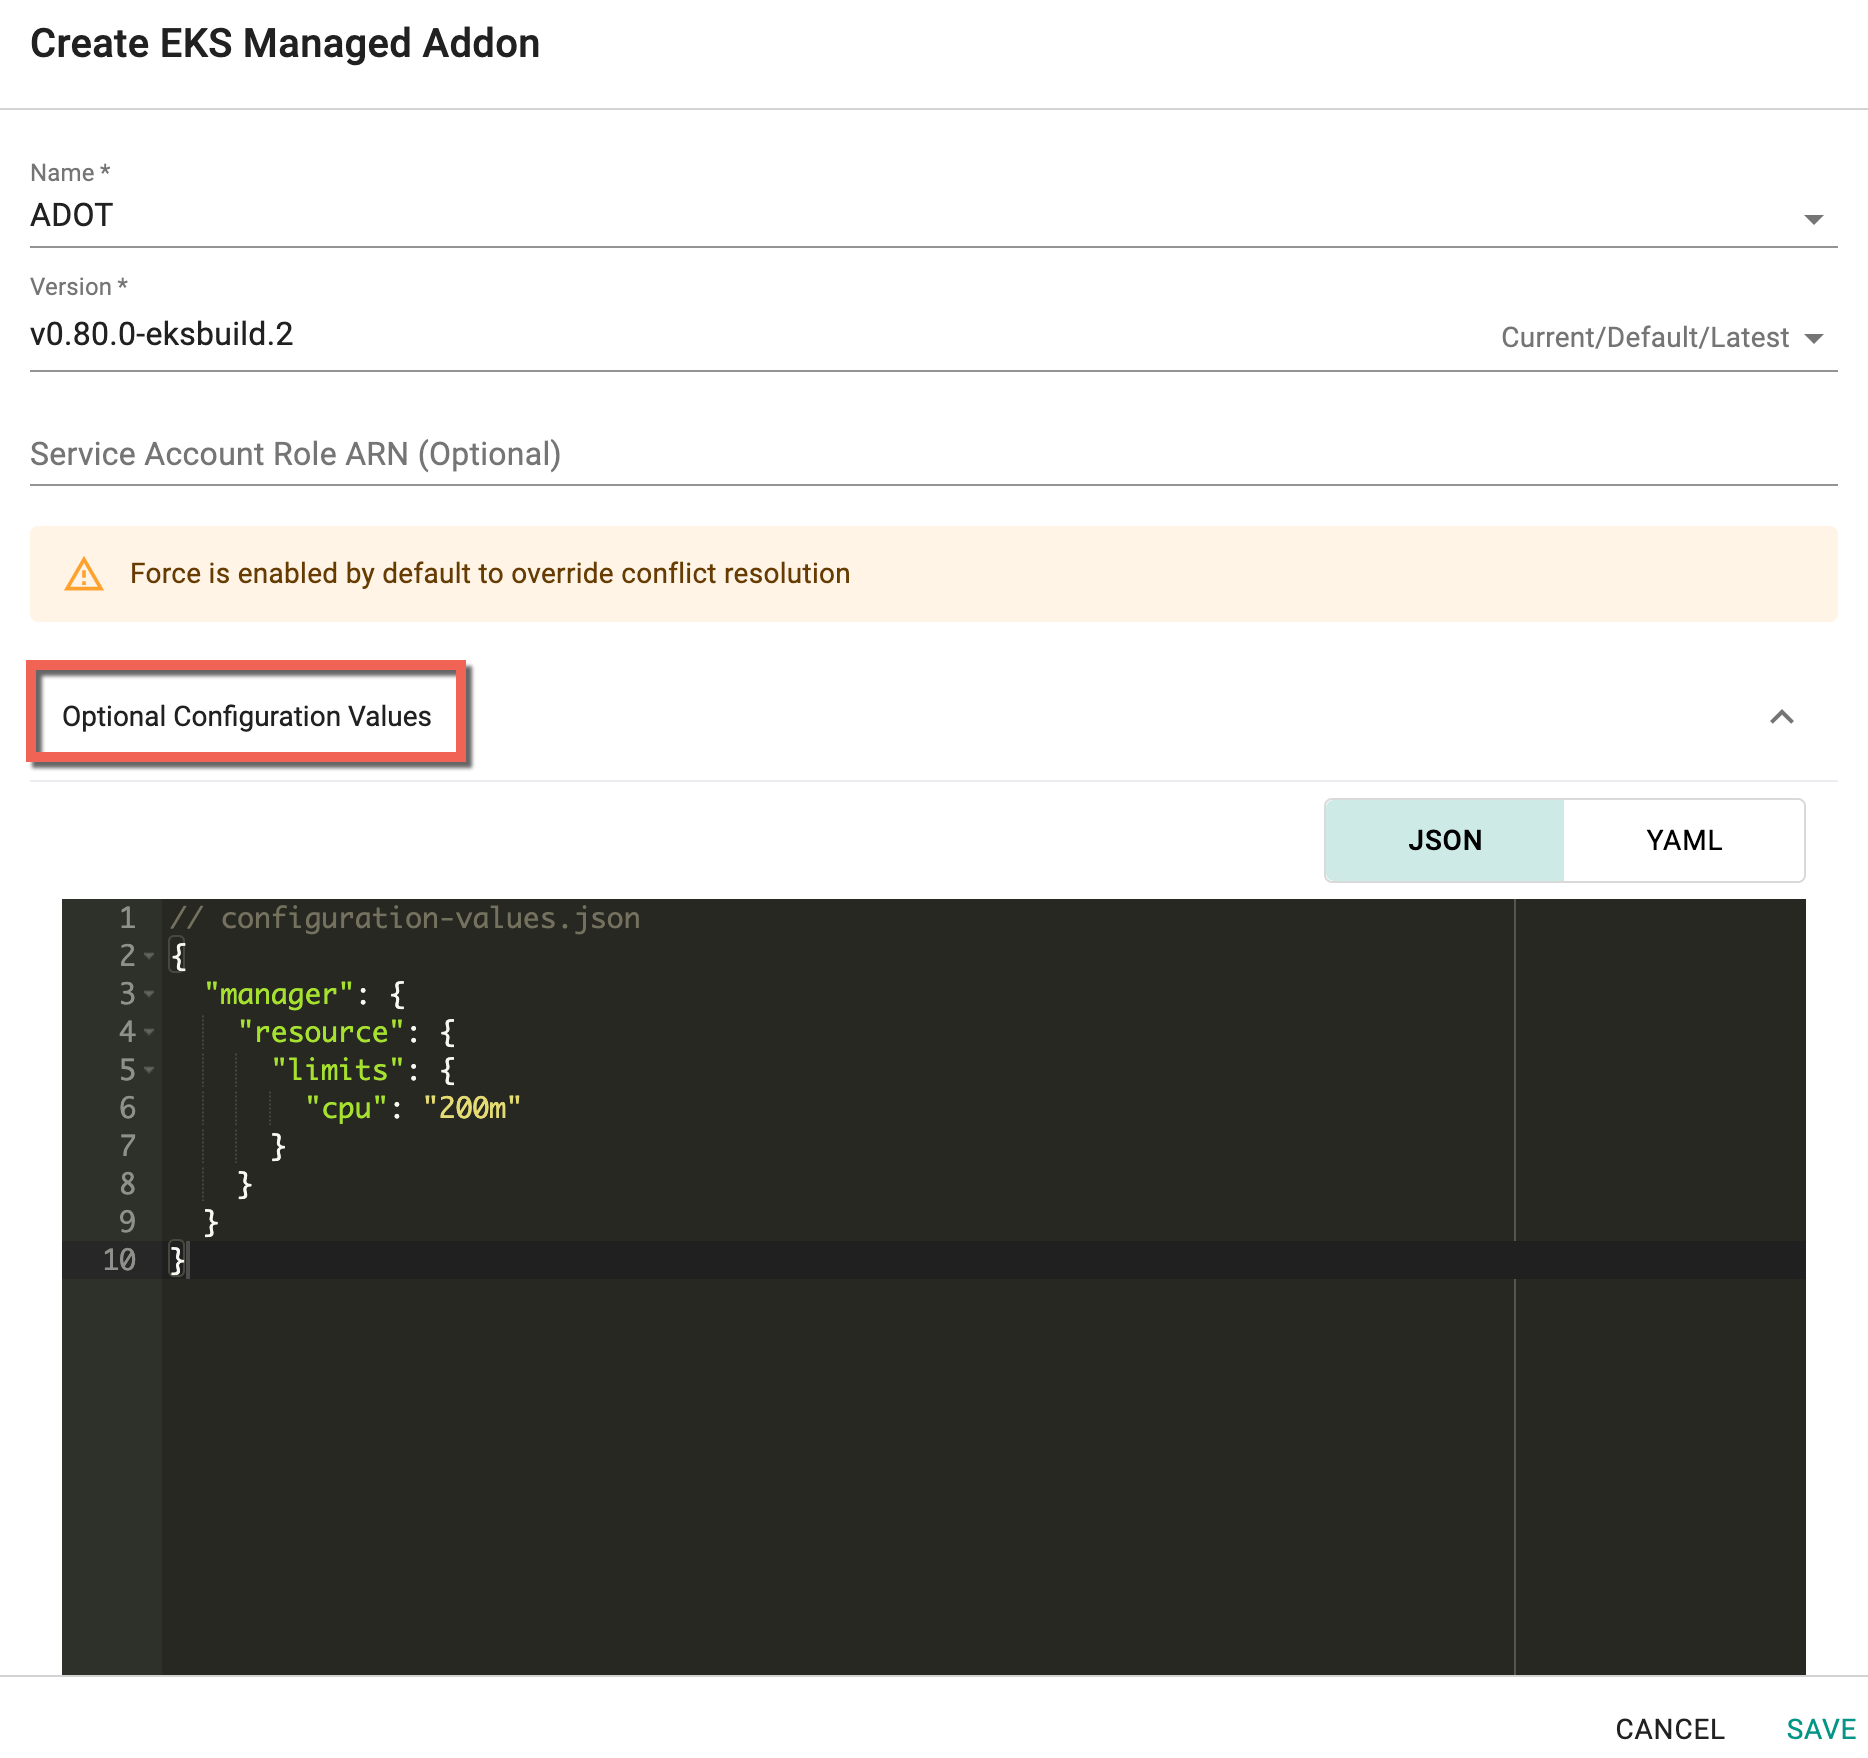
Task: Click the force-enabled warning message text
Action: point(490,574)
